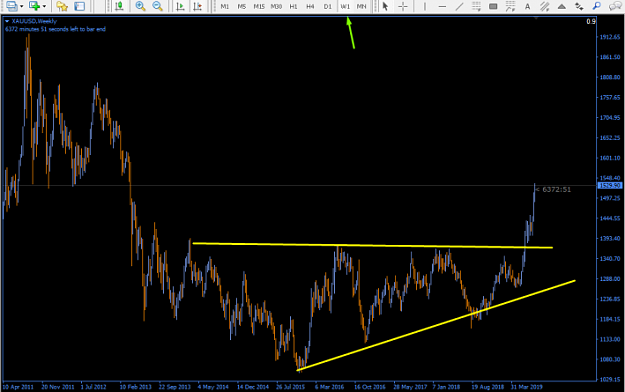
Task: Click price level 1393.40 on the scale
Action: (x=610, y=238)
